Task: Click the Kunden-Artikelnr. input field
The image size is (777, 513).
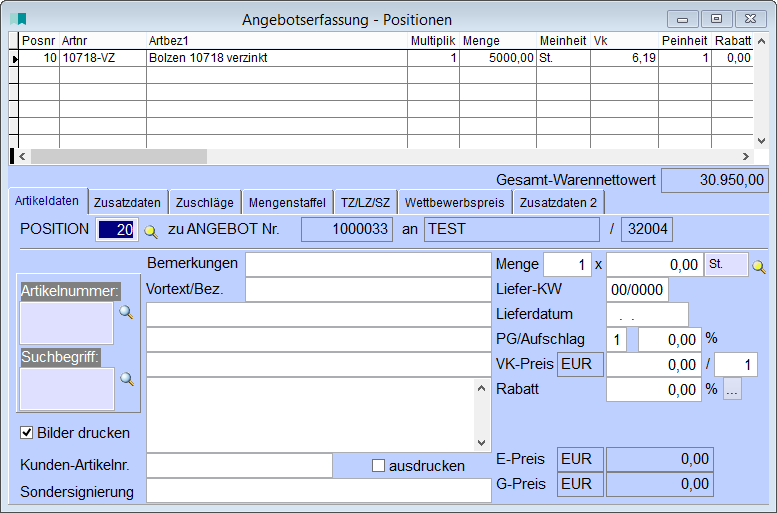Action: click(x=239, y=465)
